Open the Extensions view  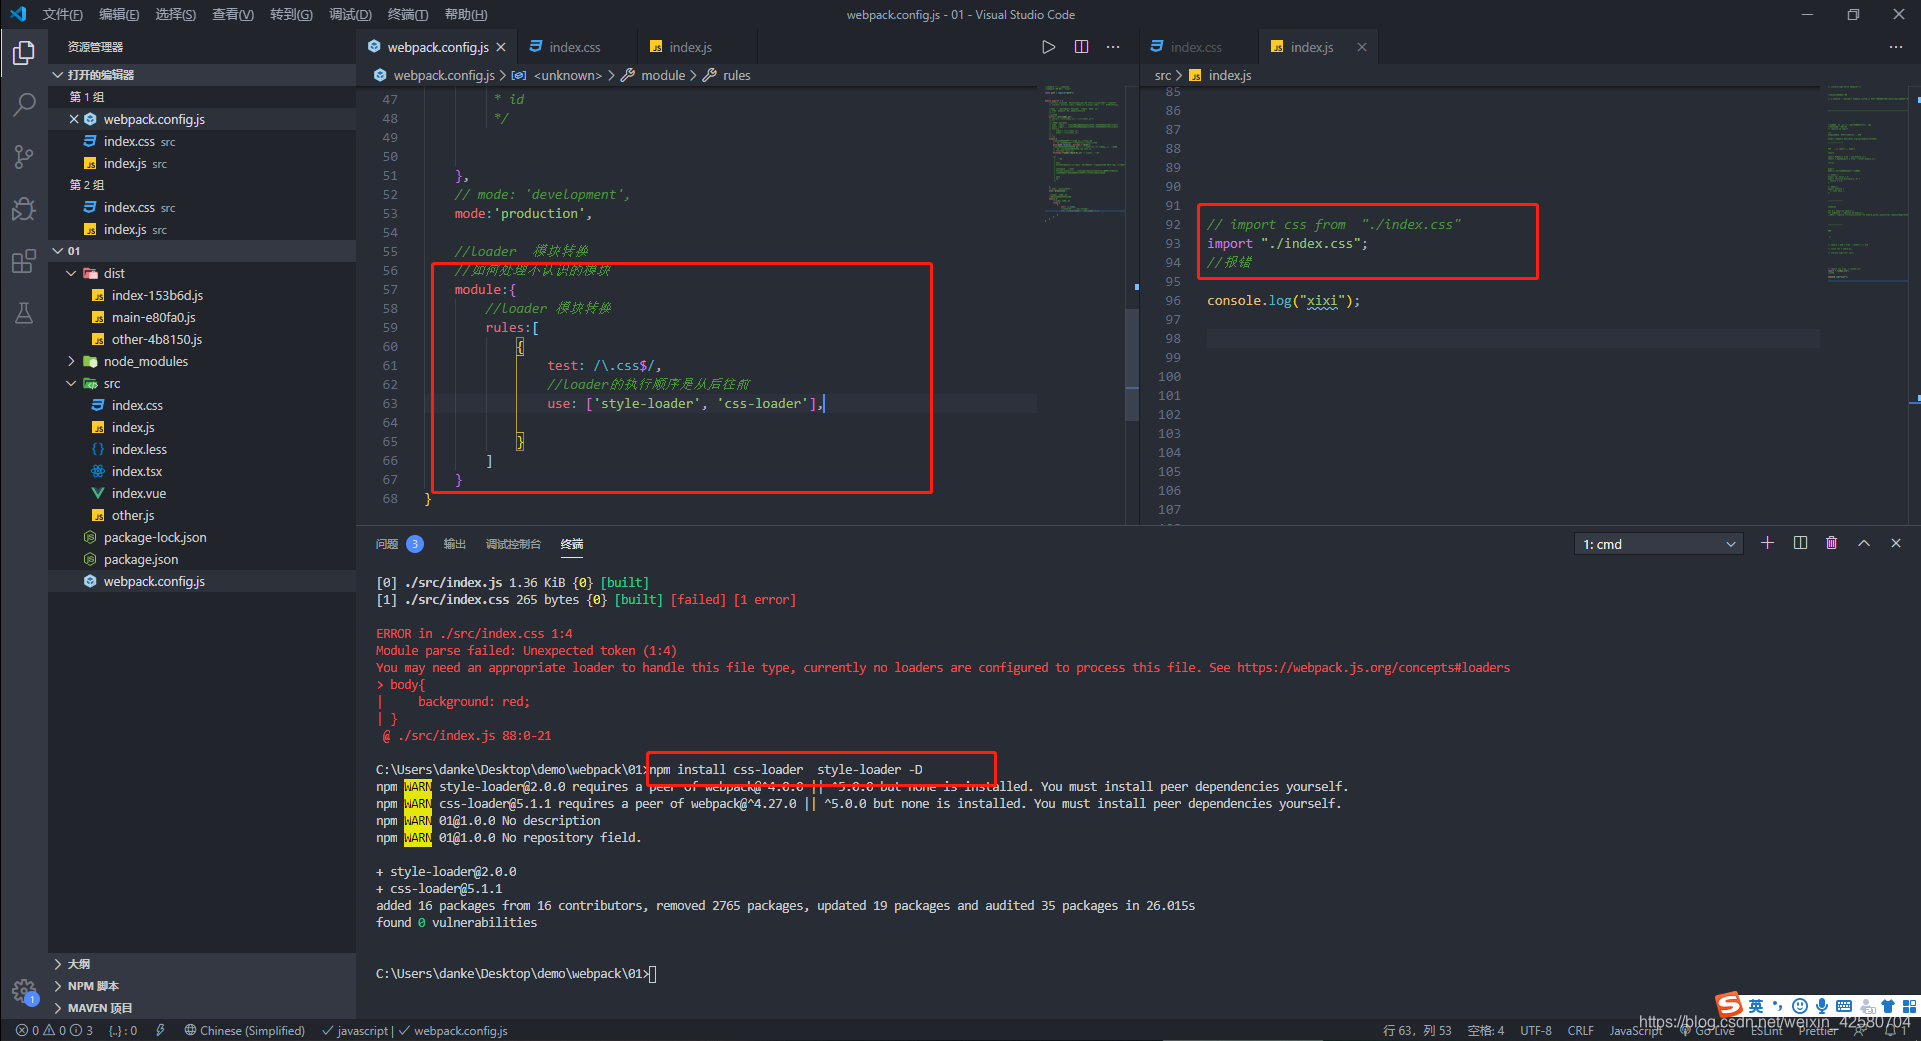pos(24,261)
